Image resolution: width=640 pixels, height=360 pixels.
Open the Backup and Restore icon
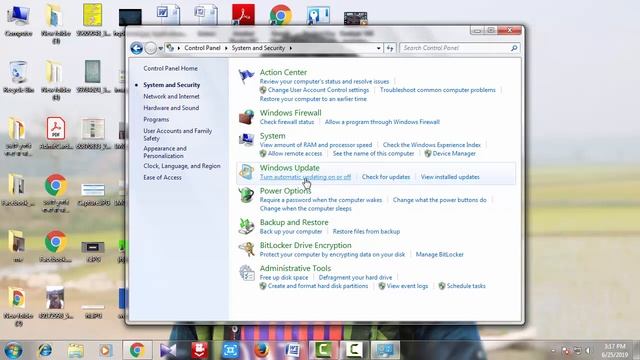246,226
